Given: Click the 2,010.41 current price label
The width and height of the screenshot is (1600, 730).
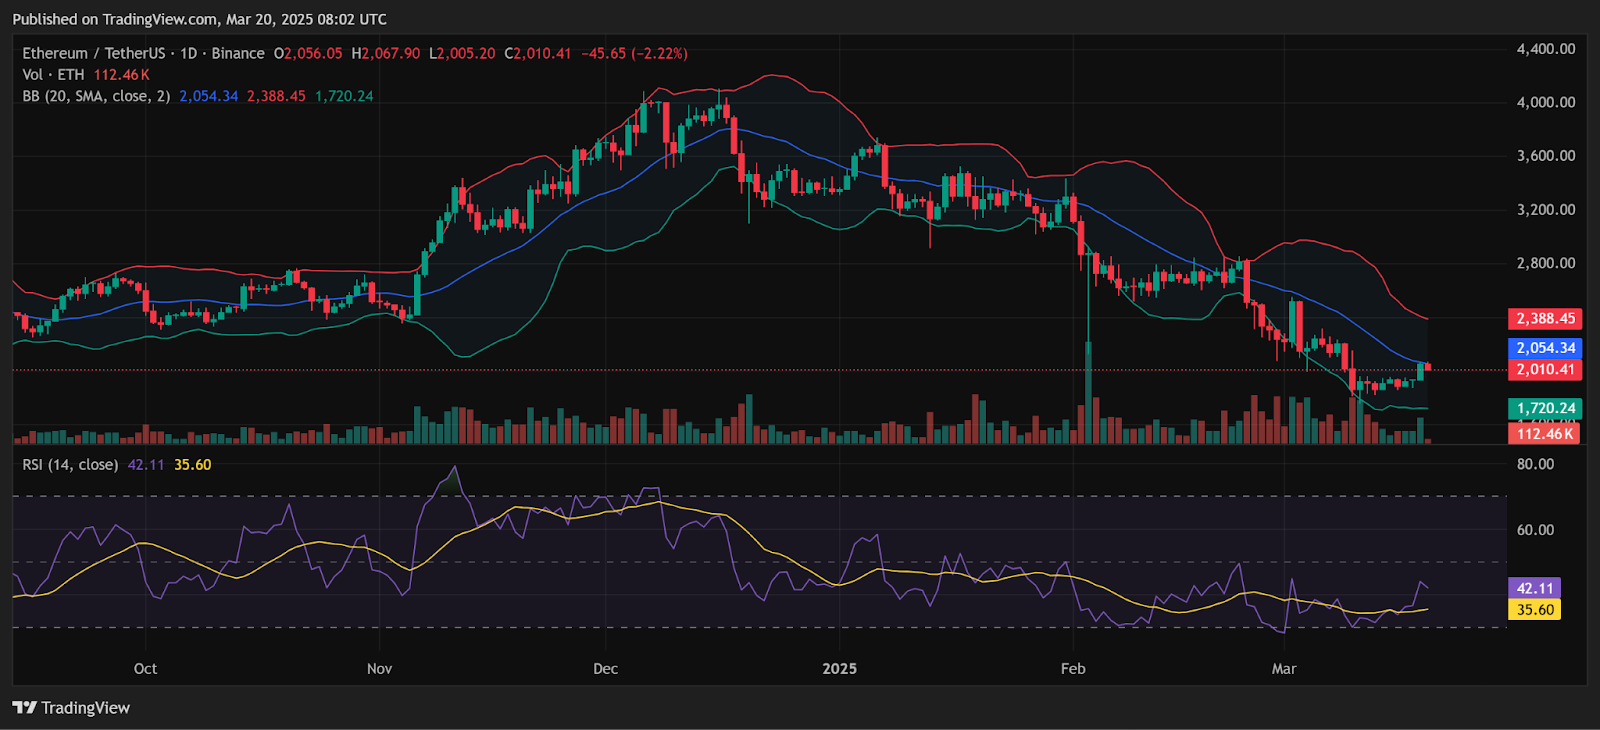Looking at the screenshot, I should 1545,370.
